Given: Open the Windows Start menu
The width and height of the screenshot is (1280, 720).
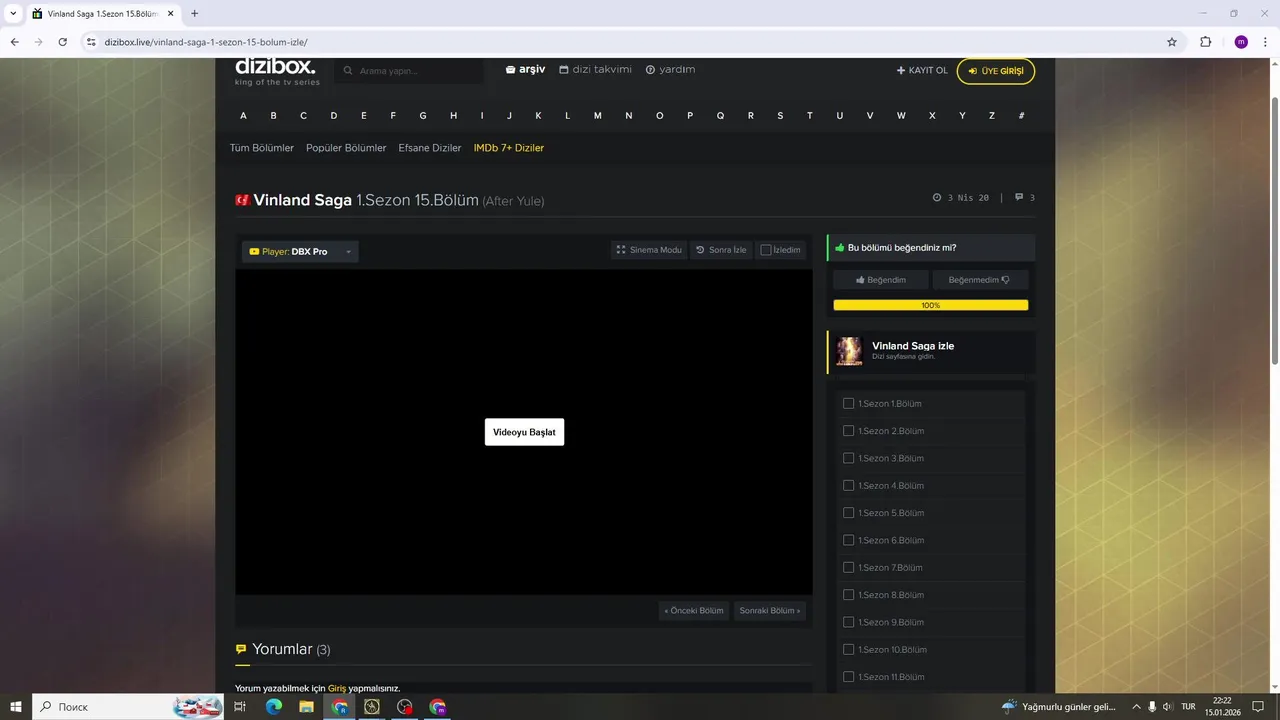Looking at the screenshot, I should point(16,707).
